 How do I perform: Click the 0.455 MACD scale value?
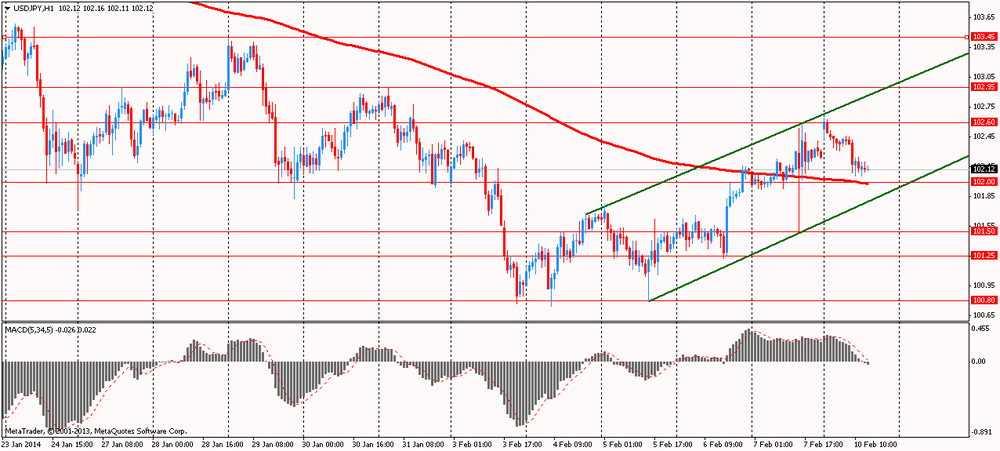tap(978, 329)
